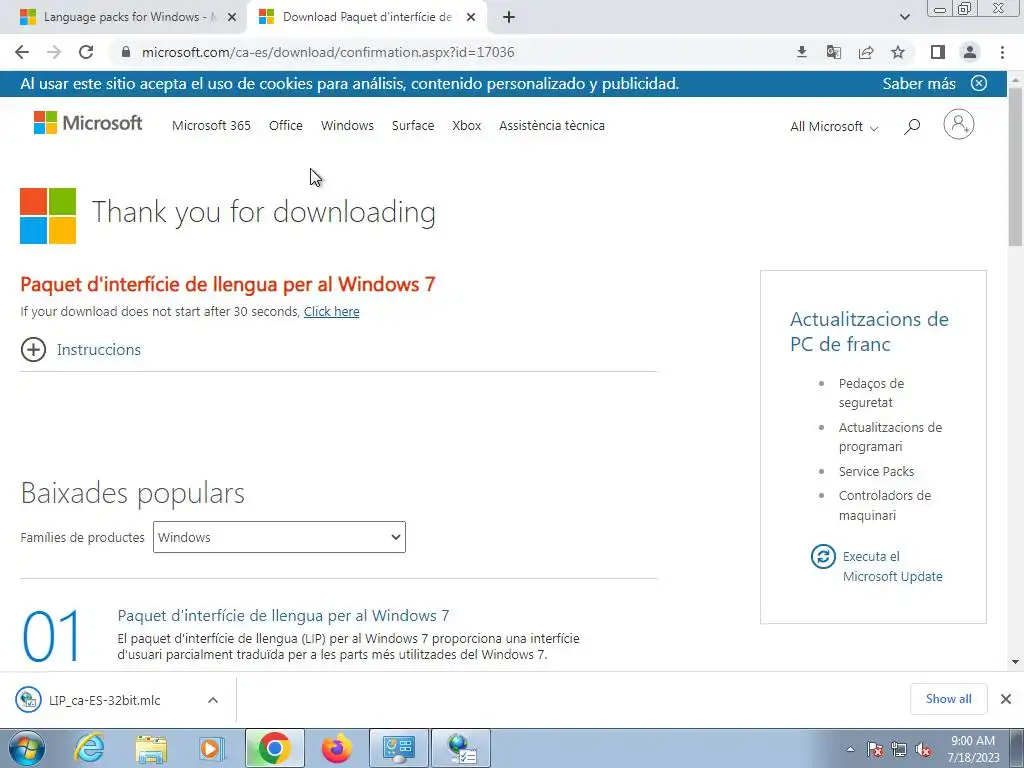Close the Language packs tab

[232, 18]
